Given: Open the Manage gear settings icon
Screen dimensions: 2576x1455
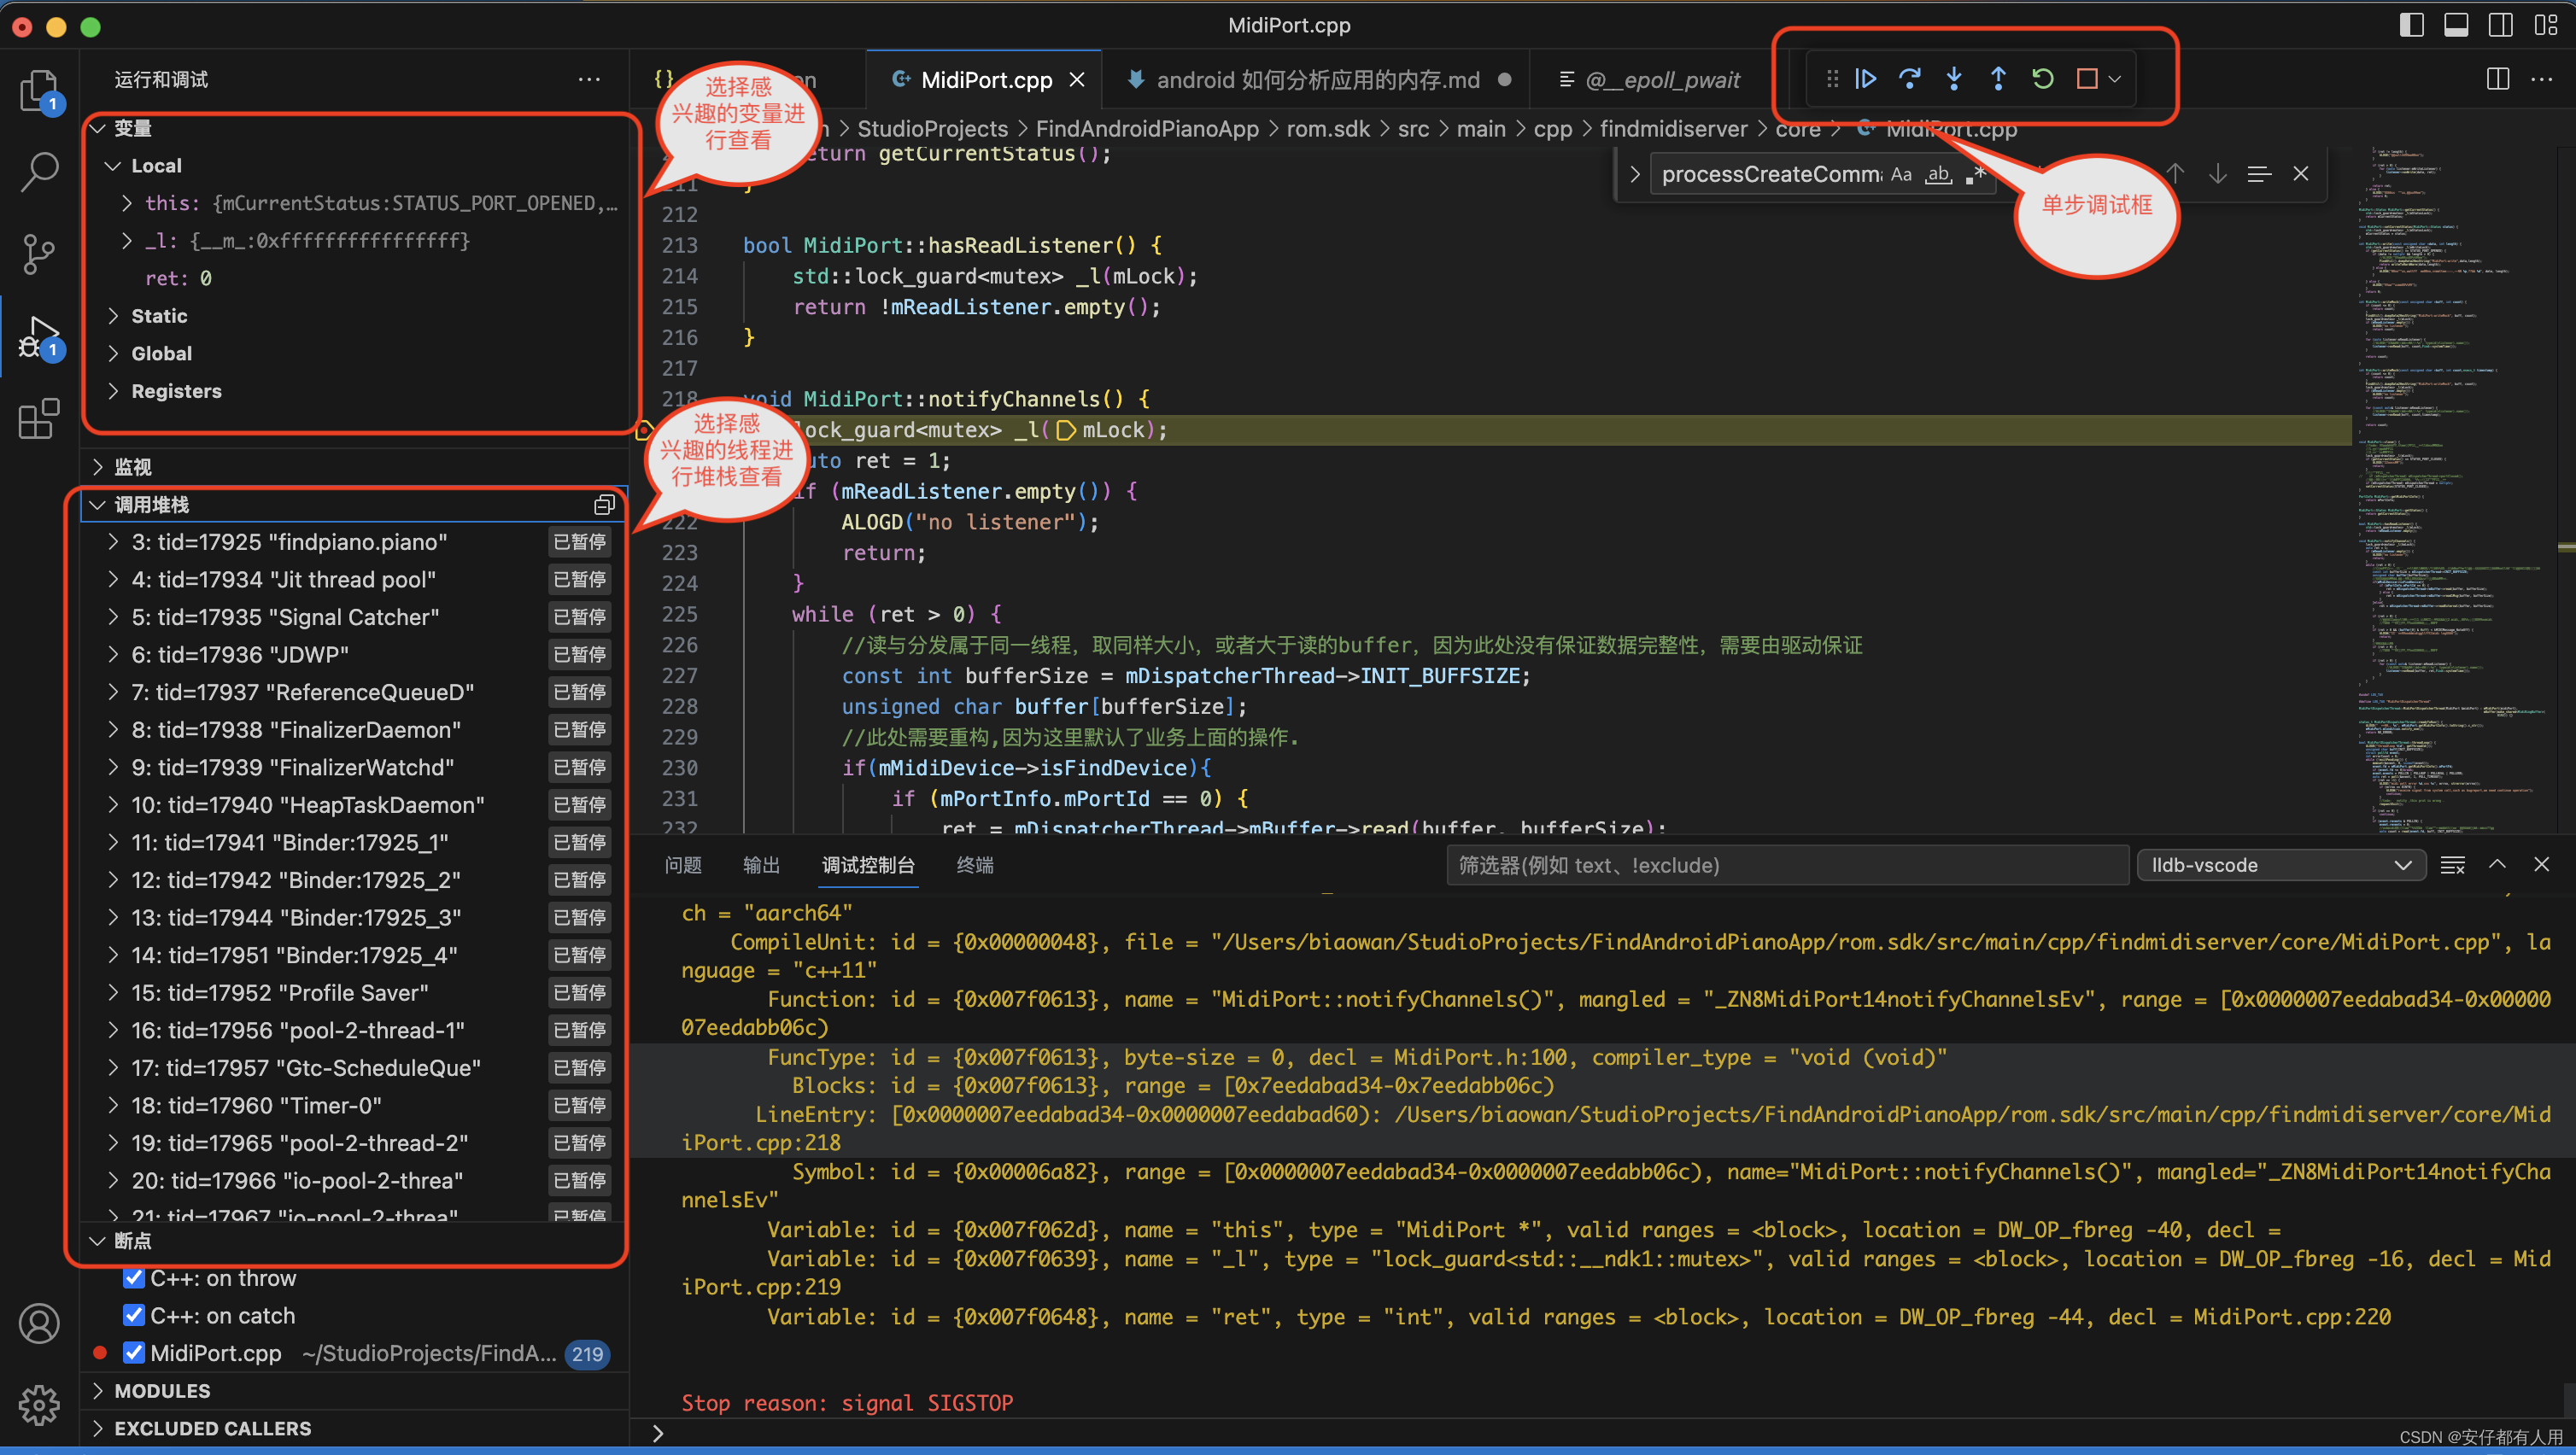Looking at the screenshot, I should pos(39,1405).
